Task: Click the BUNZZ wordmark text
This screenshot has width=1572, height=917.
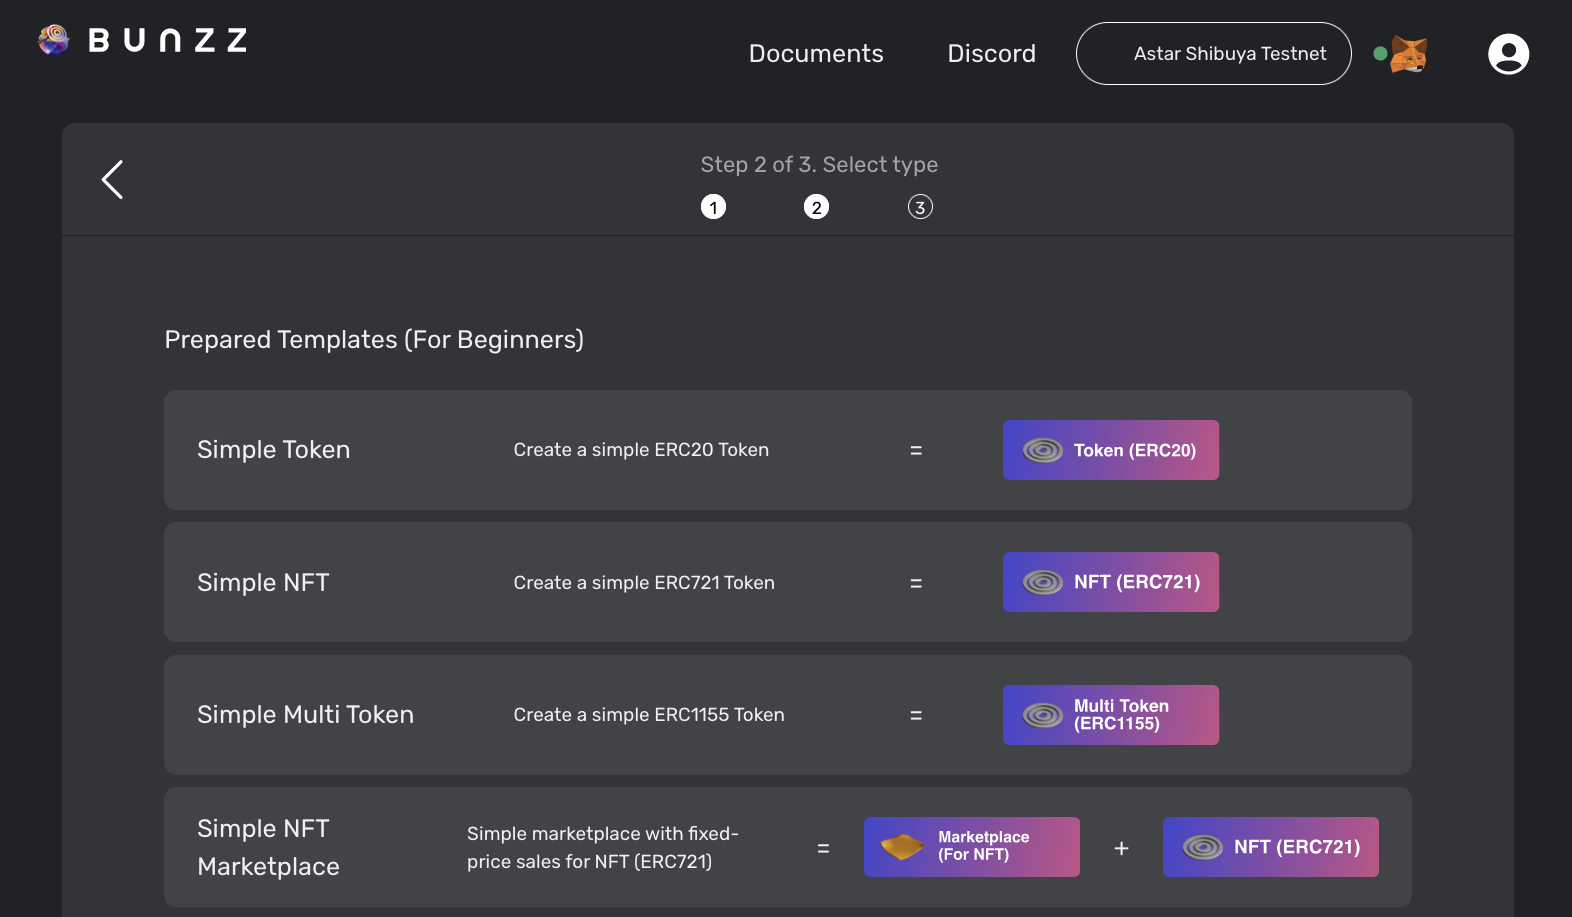Action: click(x=168, y=41)
